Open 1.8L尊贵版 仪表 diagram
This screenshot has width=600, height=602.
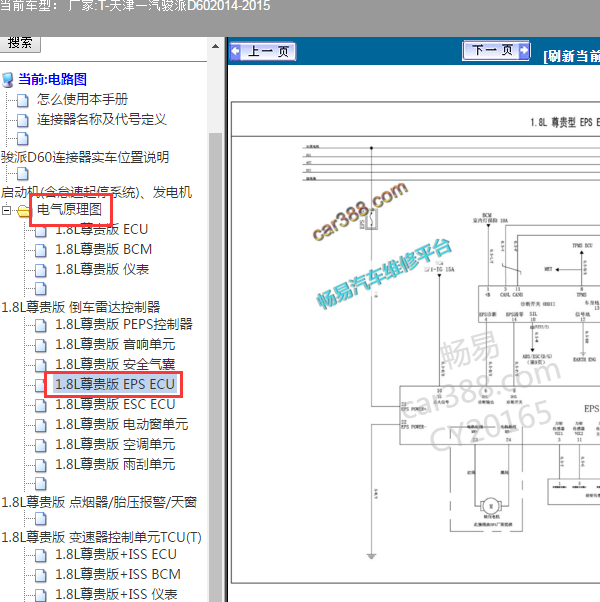pyautogui.click(x=102, y=269)
